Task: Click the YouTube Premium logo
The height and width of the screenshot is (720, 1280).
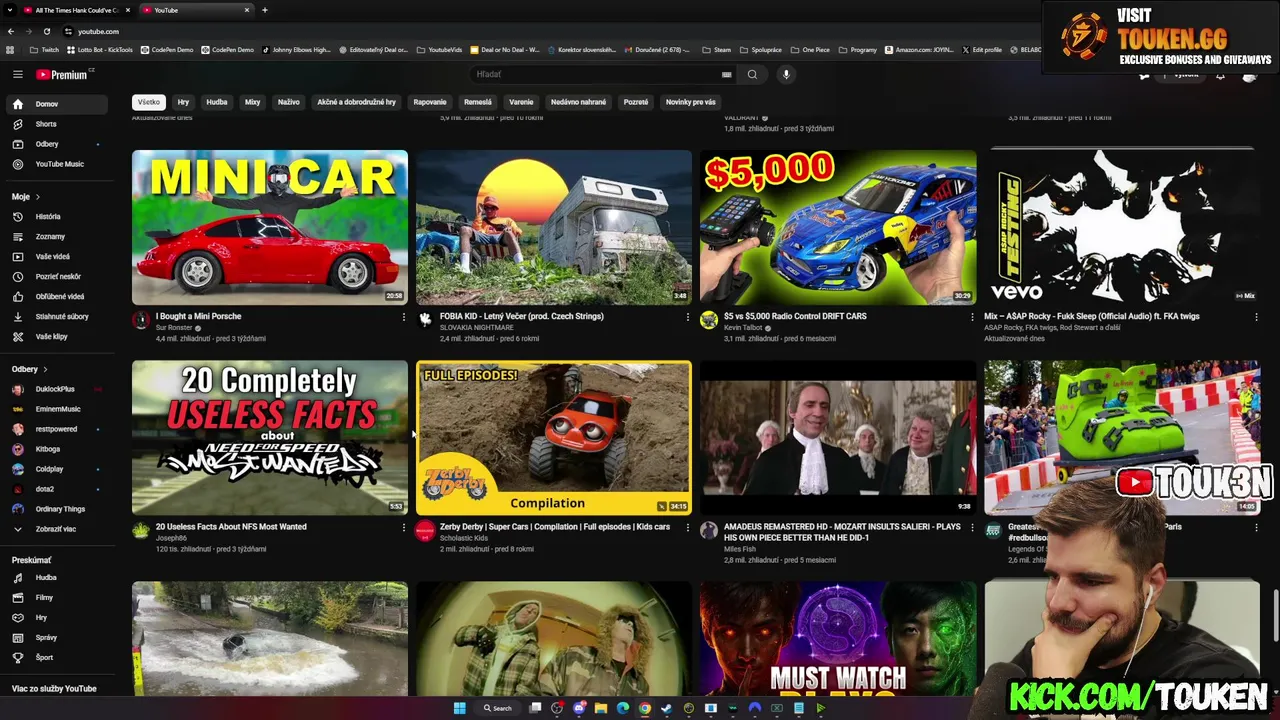Action: click(62, 74)
